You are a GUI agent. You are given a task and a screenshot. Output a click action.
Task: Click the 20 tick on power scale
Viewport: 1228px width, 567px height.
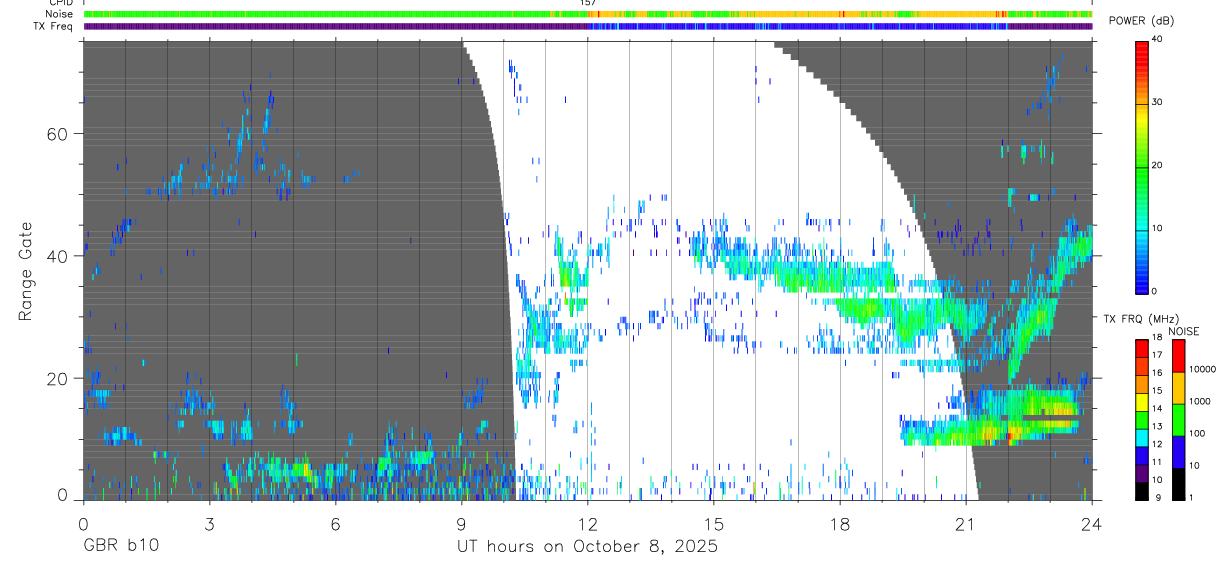[x=1156, y=164]
